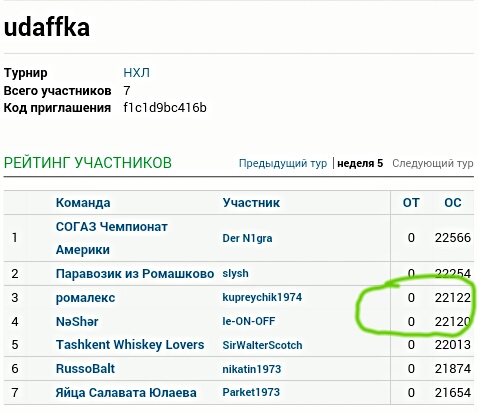Go to Предыдущий тур
The image size is (478, 412).
(283, 163)
